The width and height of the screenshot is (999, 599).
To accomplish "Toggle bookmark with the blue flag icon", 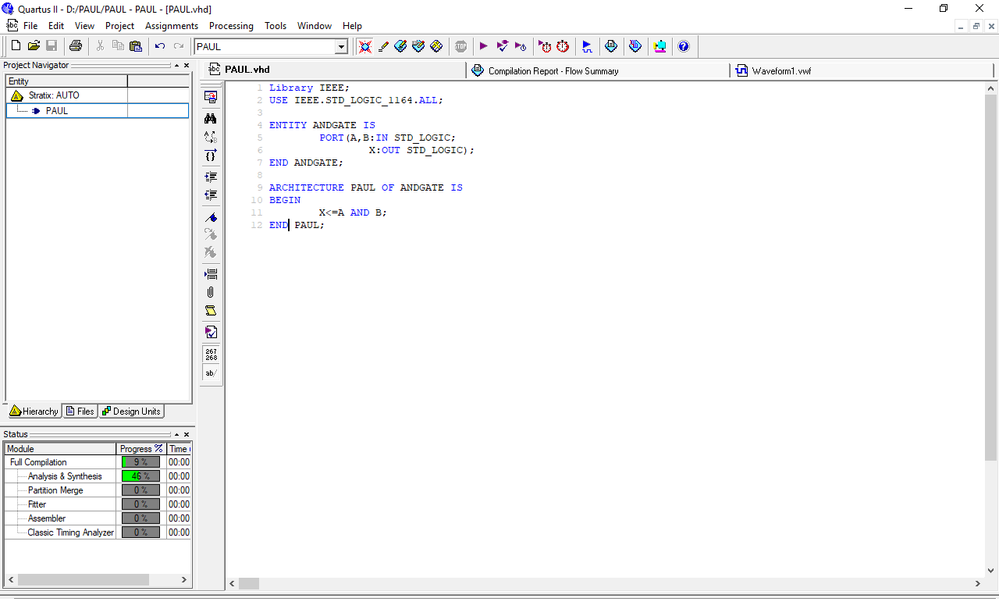I will [210, 217].
